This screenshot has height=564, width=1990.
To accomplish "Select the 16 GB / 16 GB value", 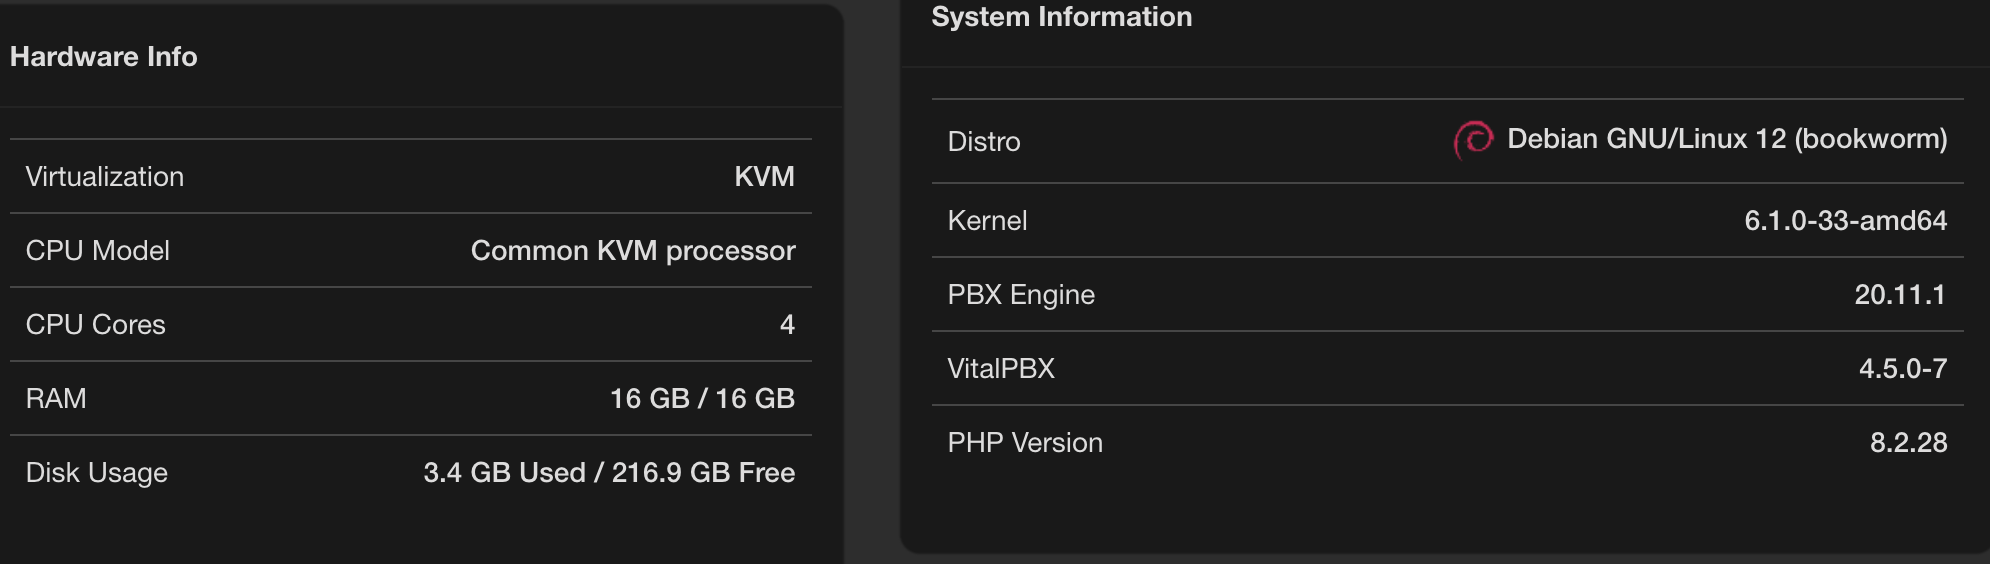I will pos(703,399).
